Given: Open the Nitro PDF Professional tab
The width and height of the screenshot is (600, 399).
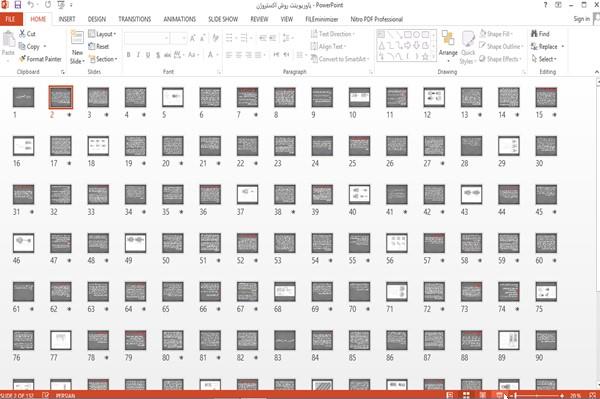Looking at the screenshot, I should [x=377, y=19].
